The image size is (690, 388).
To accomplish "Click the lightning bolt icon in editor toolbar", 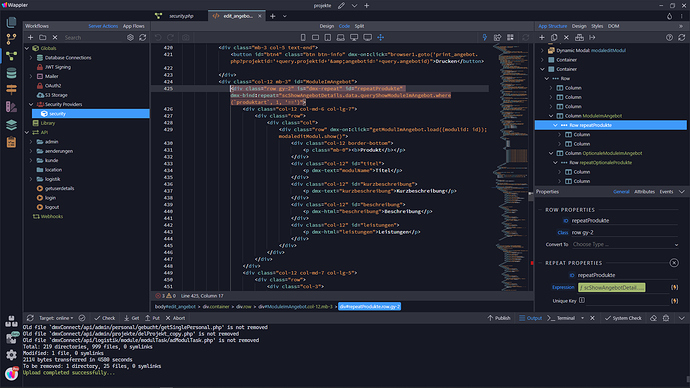I will point(484,37).
